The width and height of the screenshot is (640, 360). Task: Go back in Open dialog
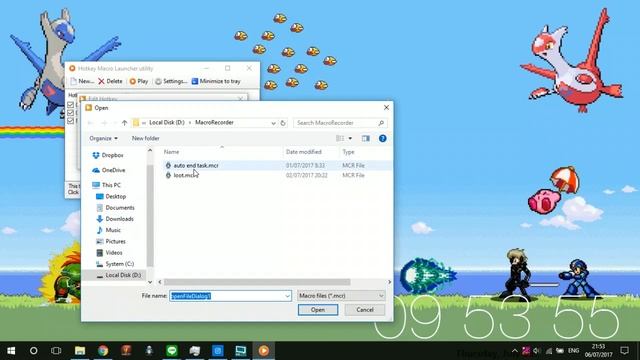(x=91, y=123)
